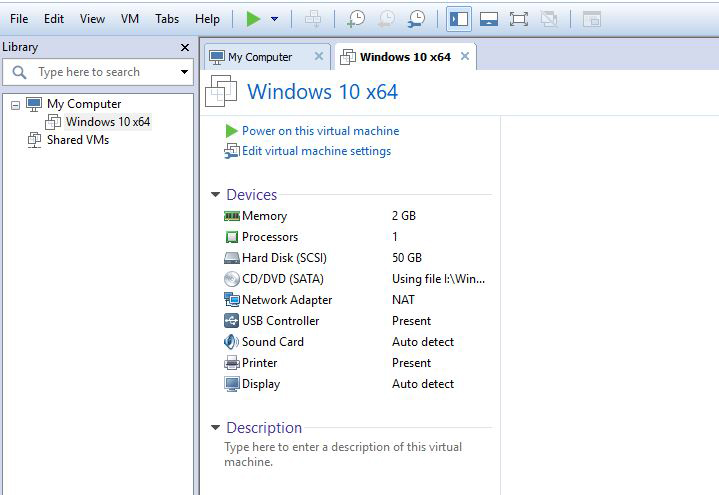Toggle the library sidebar view icon
The image size is (719, 495).
point(459,19)
